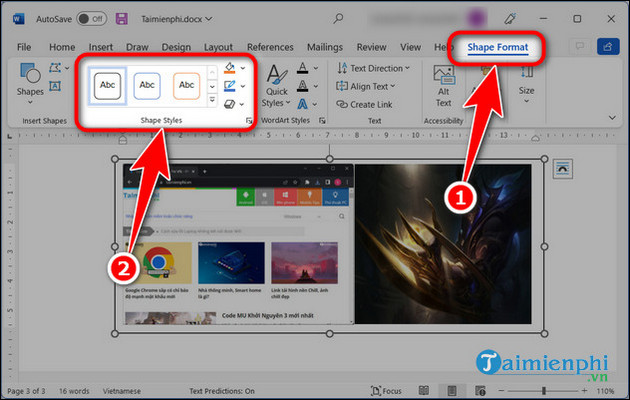The width and height of the screenshot is (630, 400).
Task: Switch to the Review tab
Action: click(x=371, y=47)
